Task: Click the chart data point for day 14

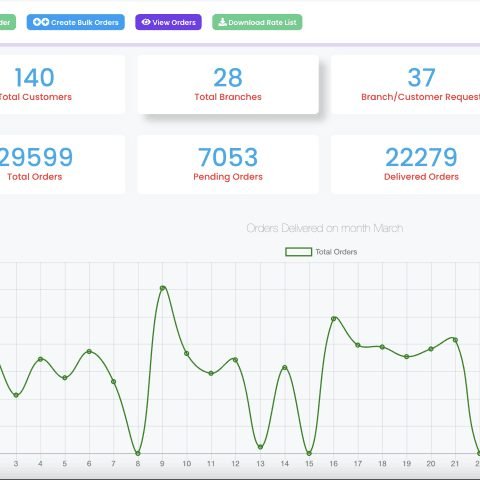Action: [285, 367]
